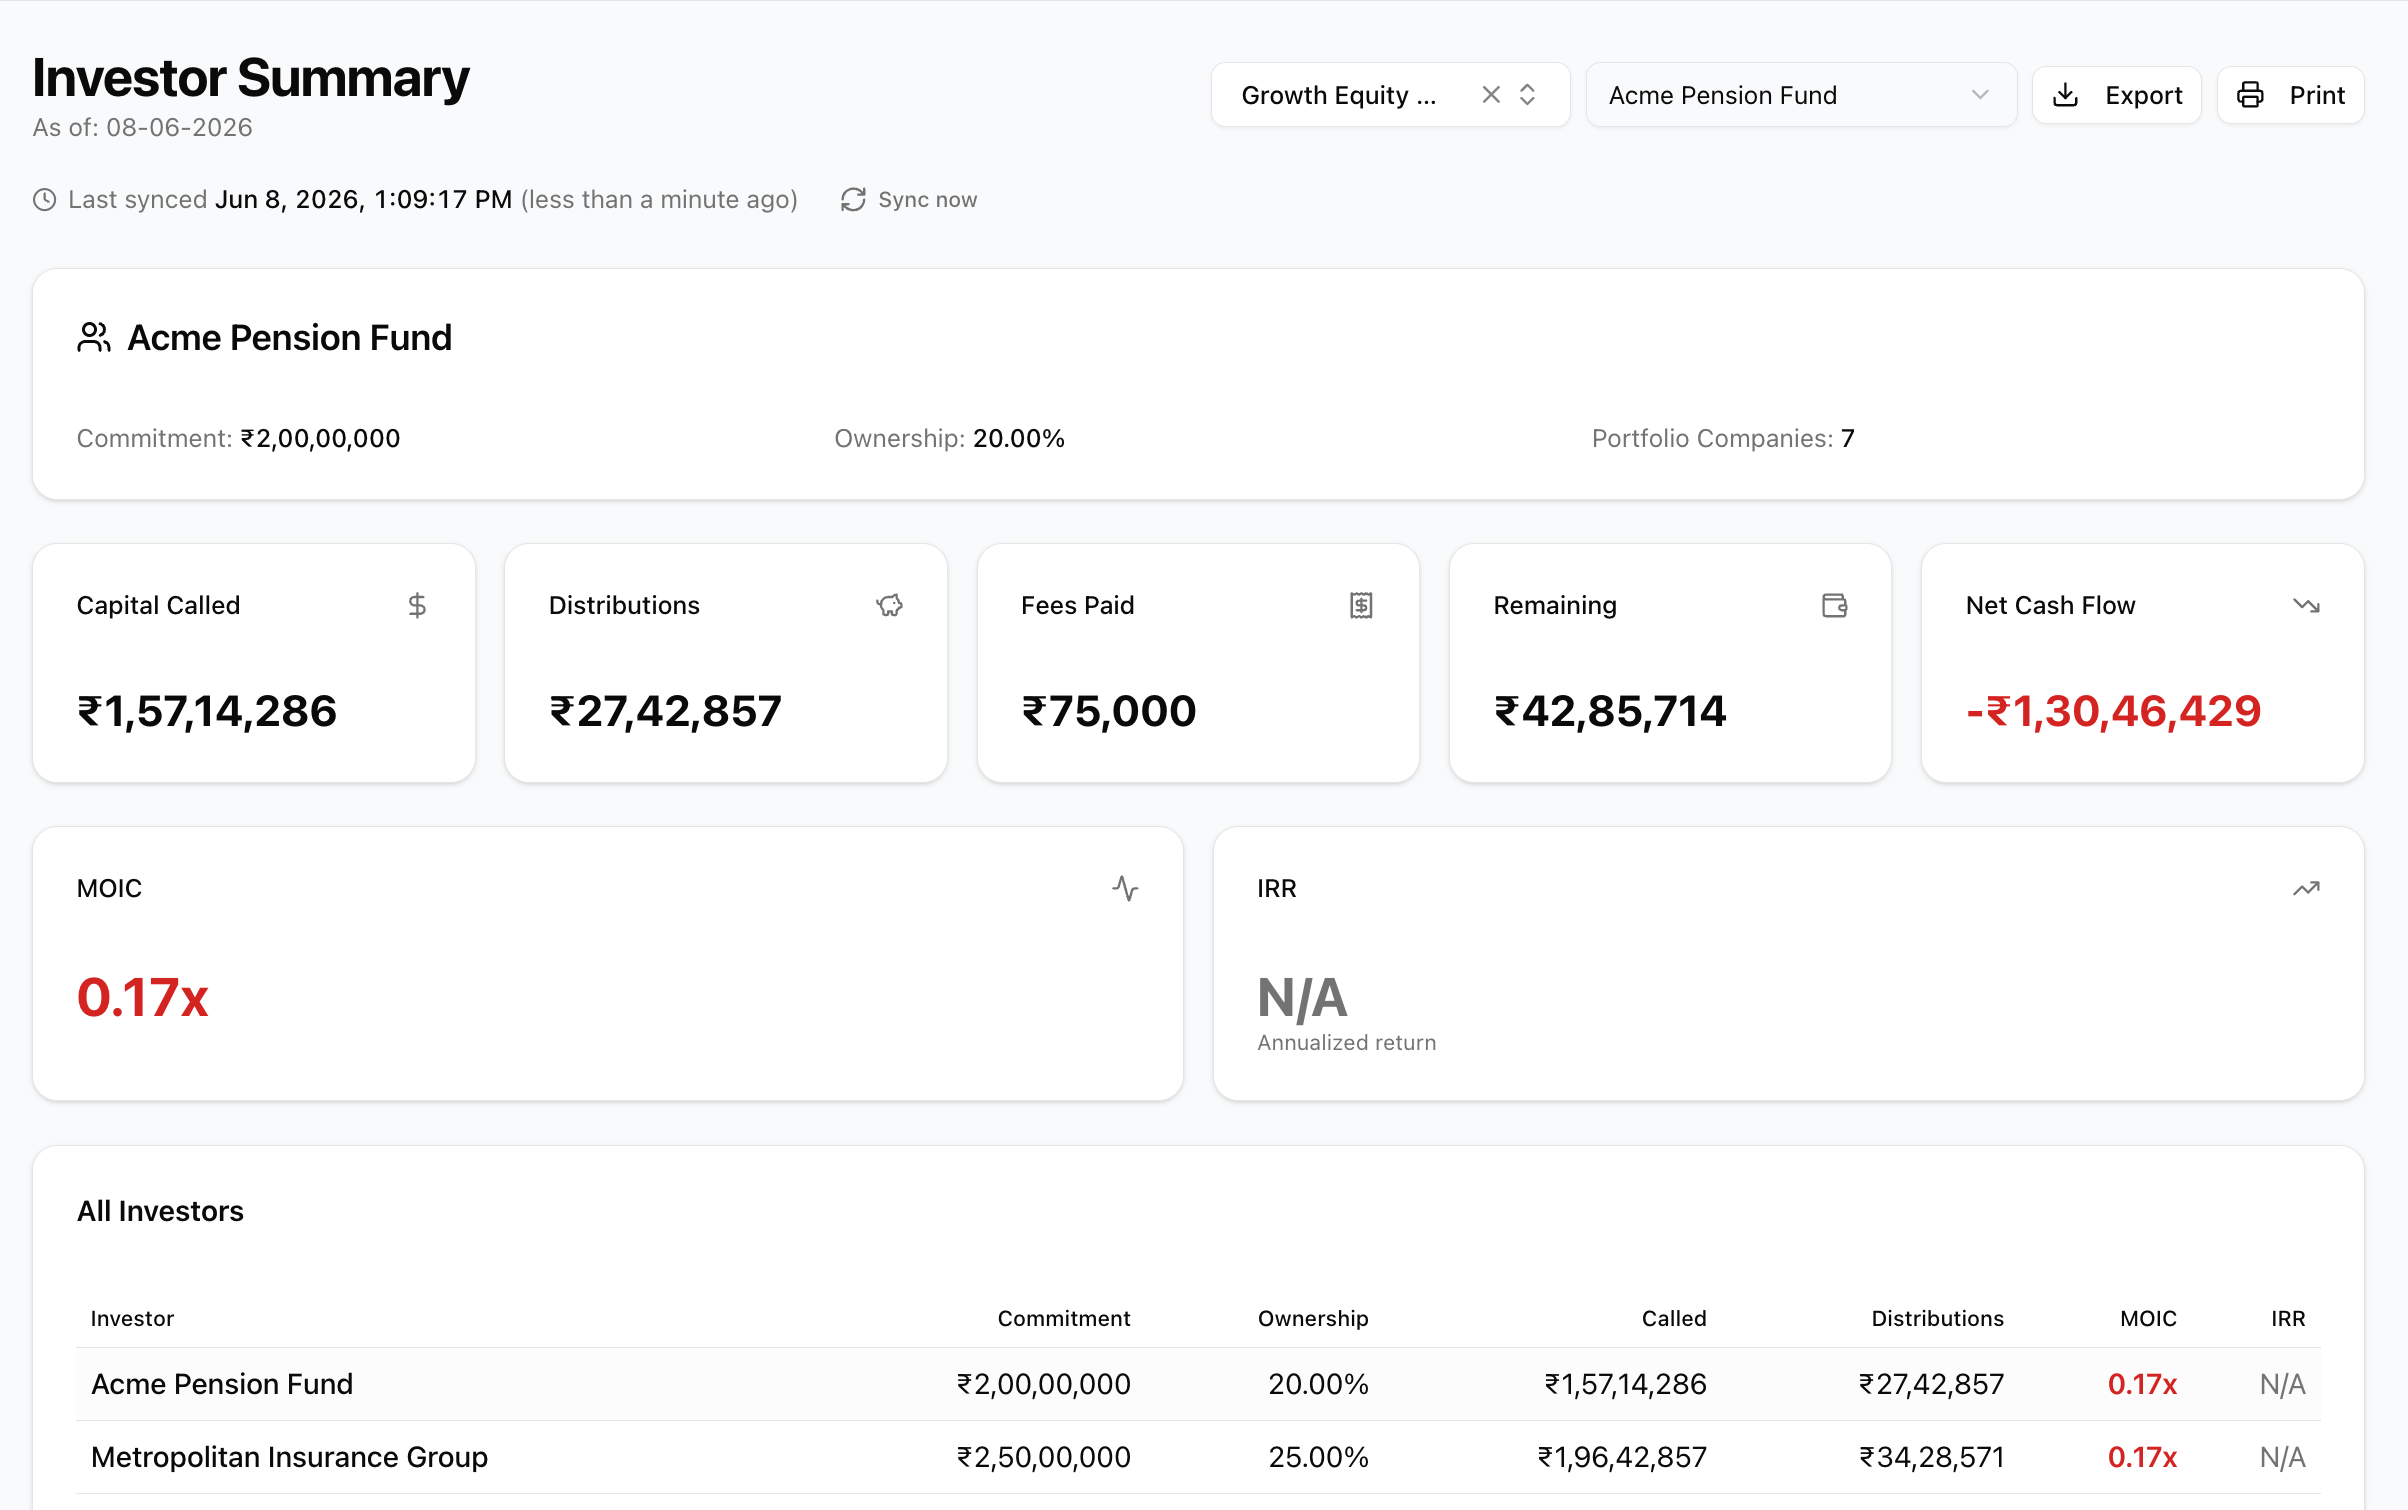Click the dollar icon on Capital Called card

point(417,605)
